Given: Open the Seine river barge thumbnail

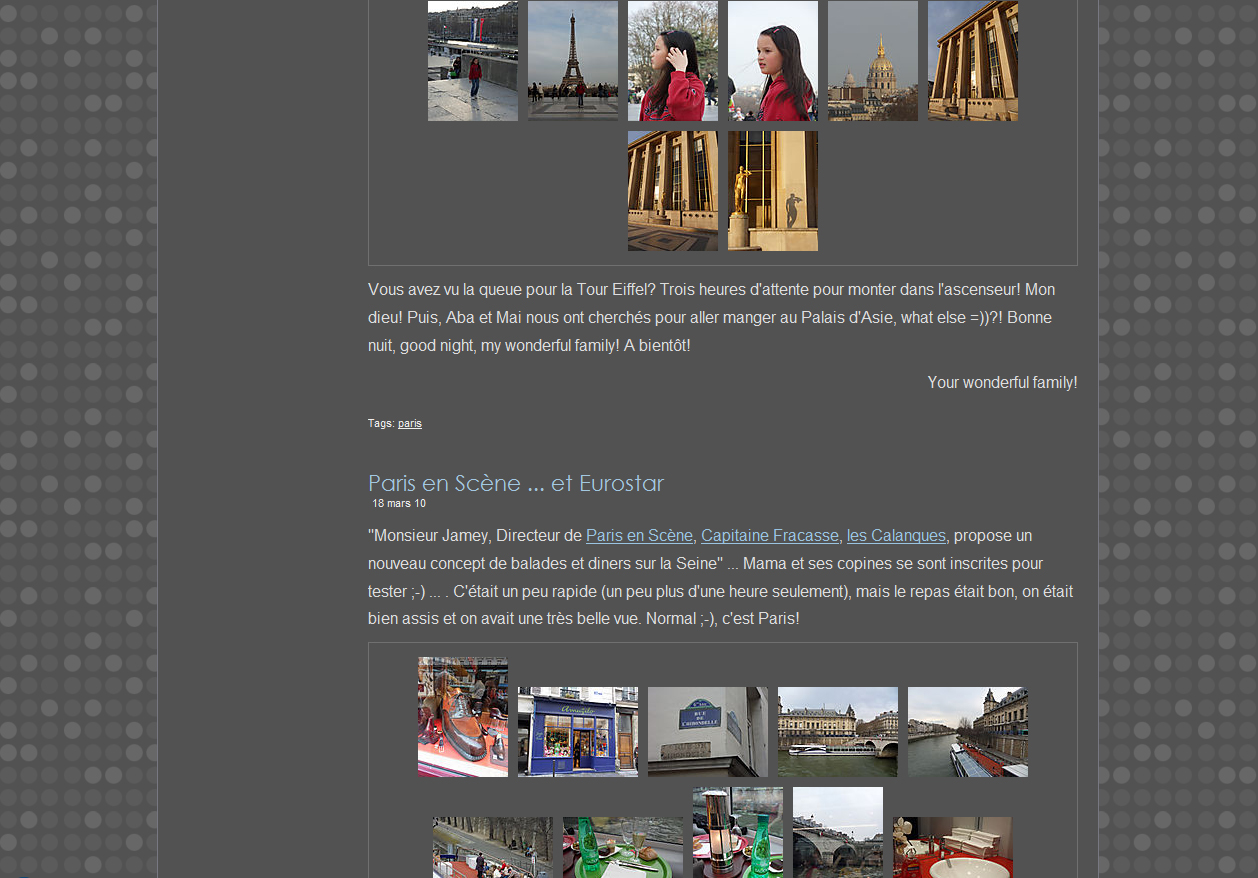Looking at the screenshot, I should (x=967, y=732).
